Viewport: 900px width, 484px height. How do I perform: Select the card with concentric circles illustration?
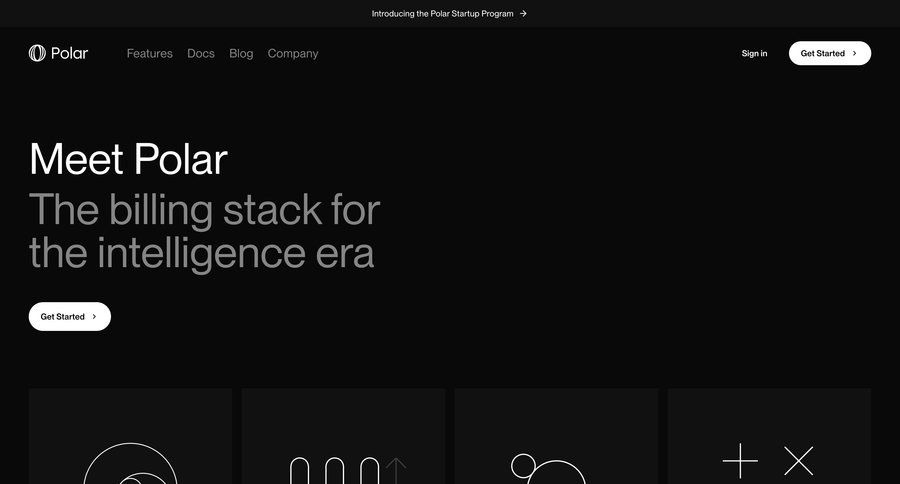pos(130,436)
